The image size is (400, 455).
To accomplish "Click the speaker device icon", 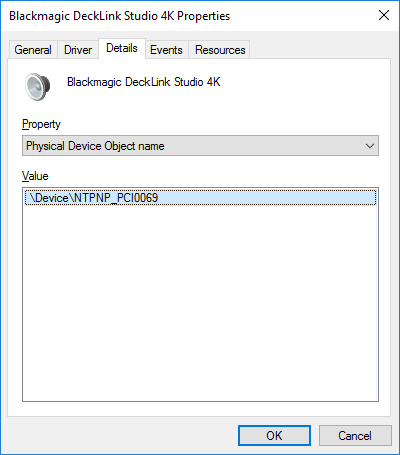I will (x=38, y=87).
